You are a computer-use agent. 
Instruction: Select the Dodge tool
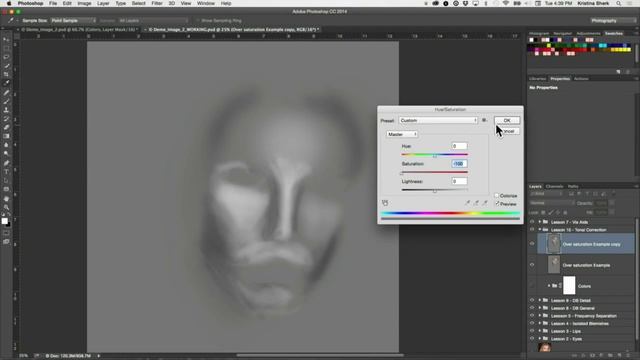pyautogui.click(x=6, y=154)
